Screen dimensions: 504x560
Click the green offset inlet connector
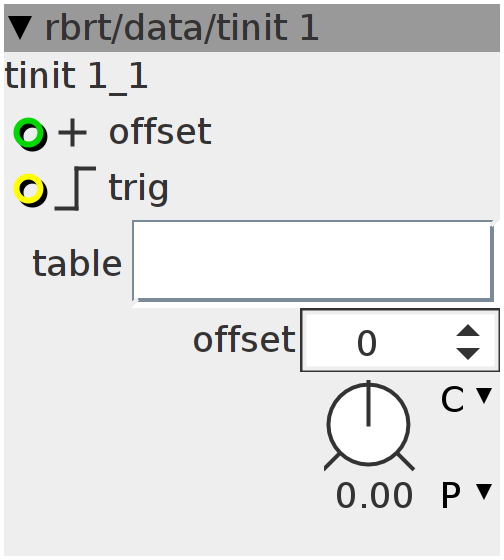(30, 134)
